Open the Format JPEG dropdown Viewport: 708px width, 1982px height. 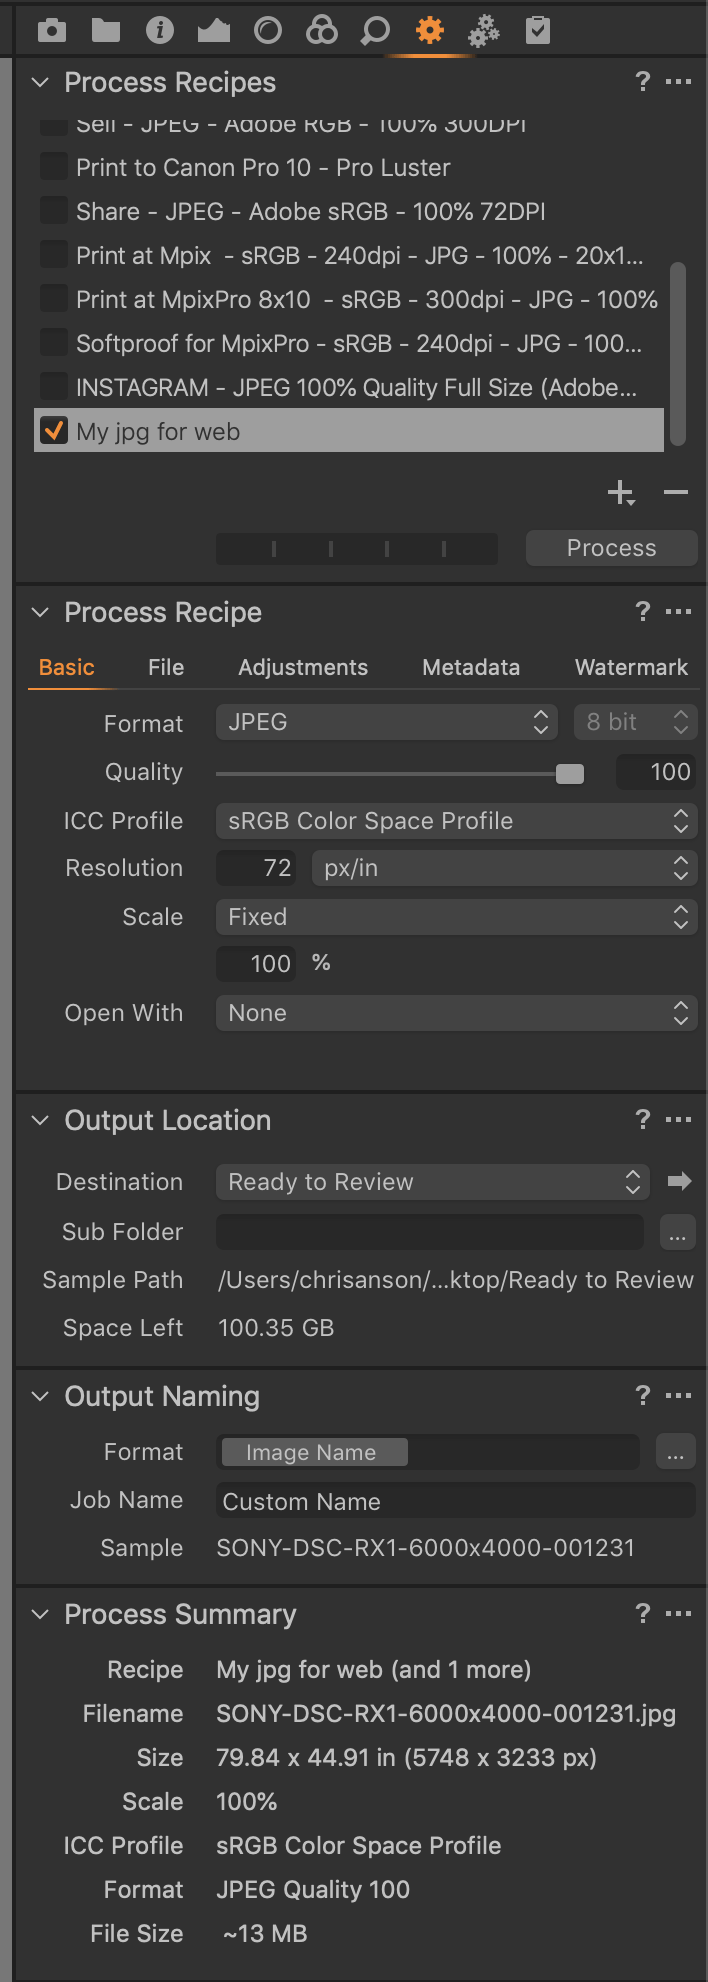pyautogui.click(x=387, y=722)
